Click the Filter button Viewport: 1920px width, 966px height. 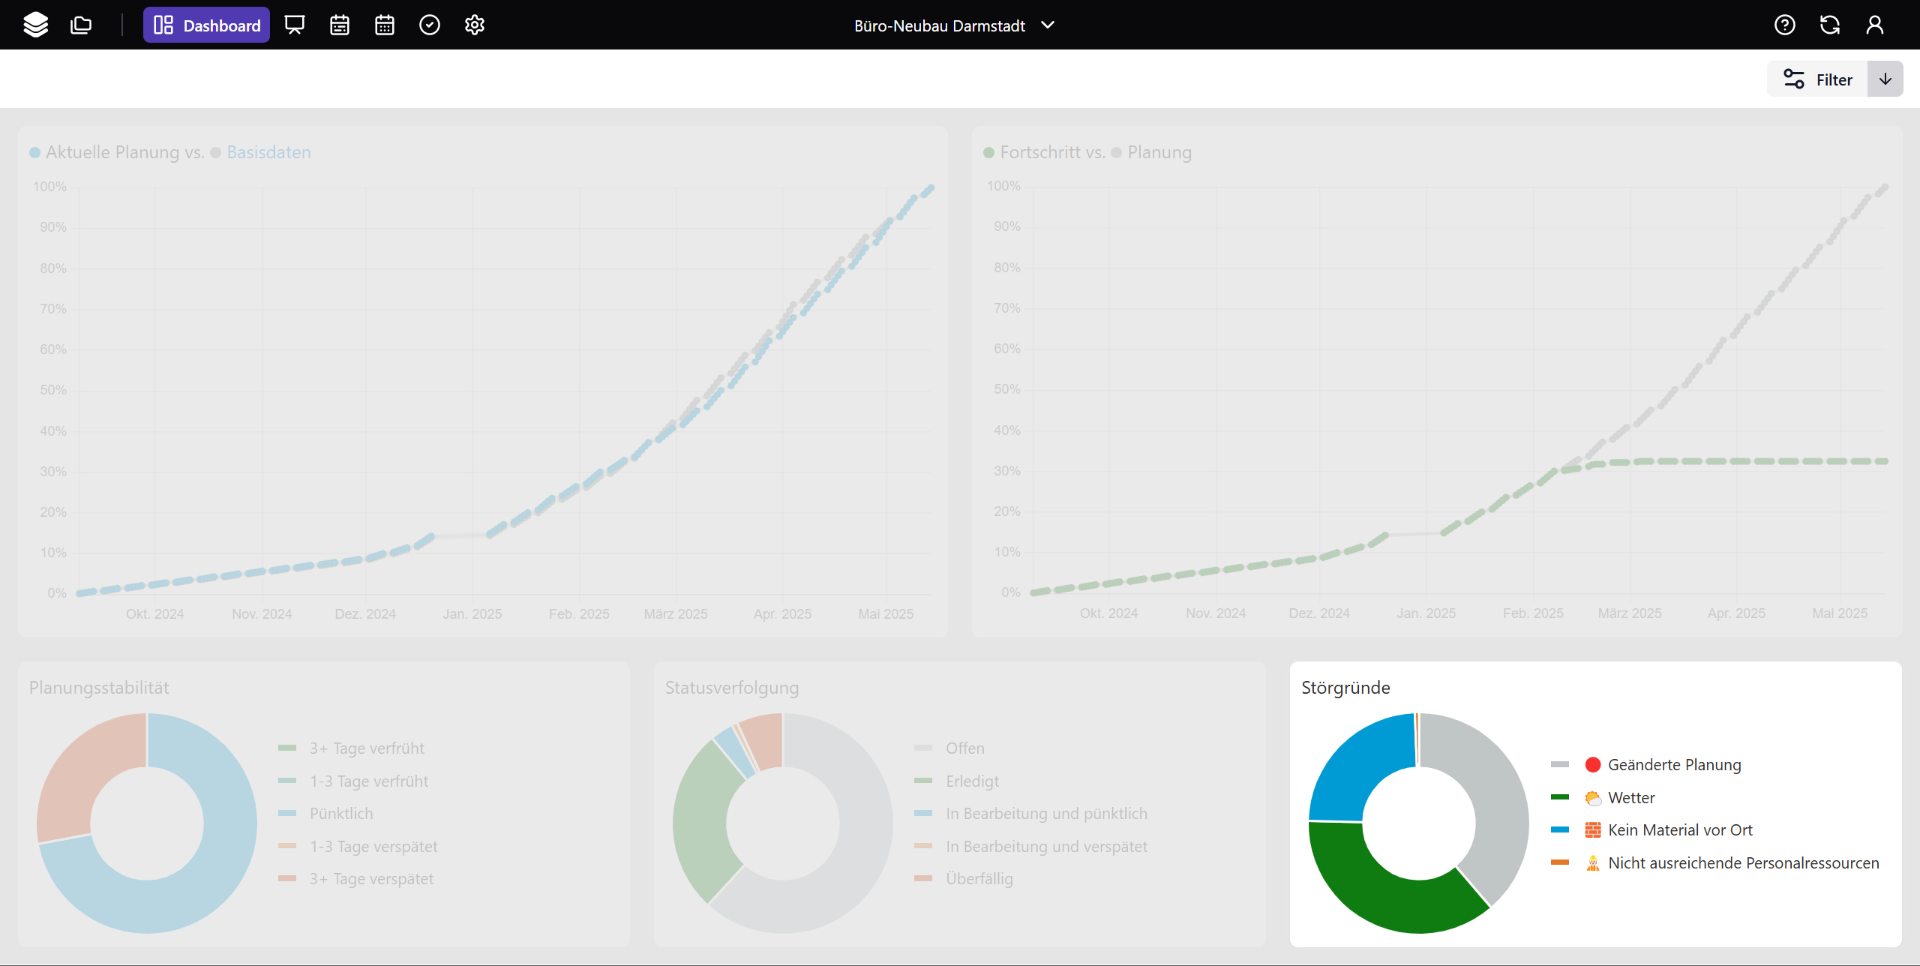coord(1818,80)
